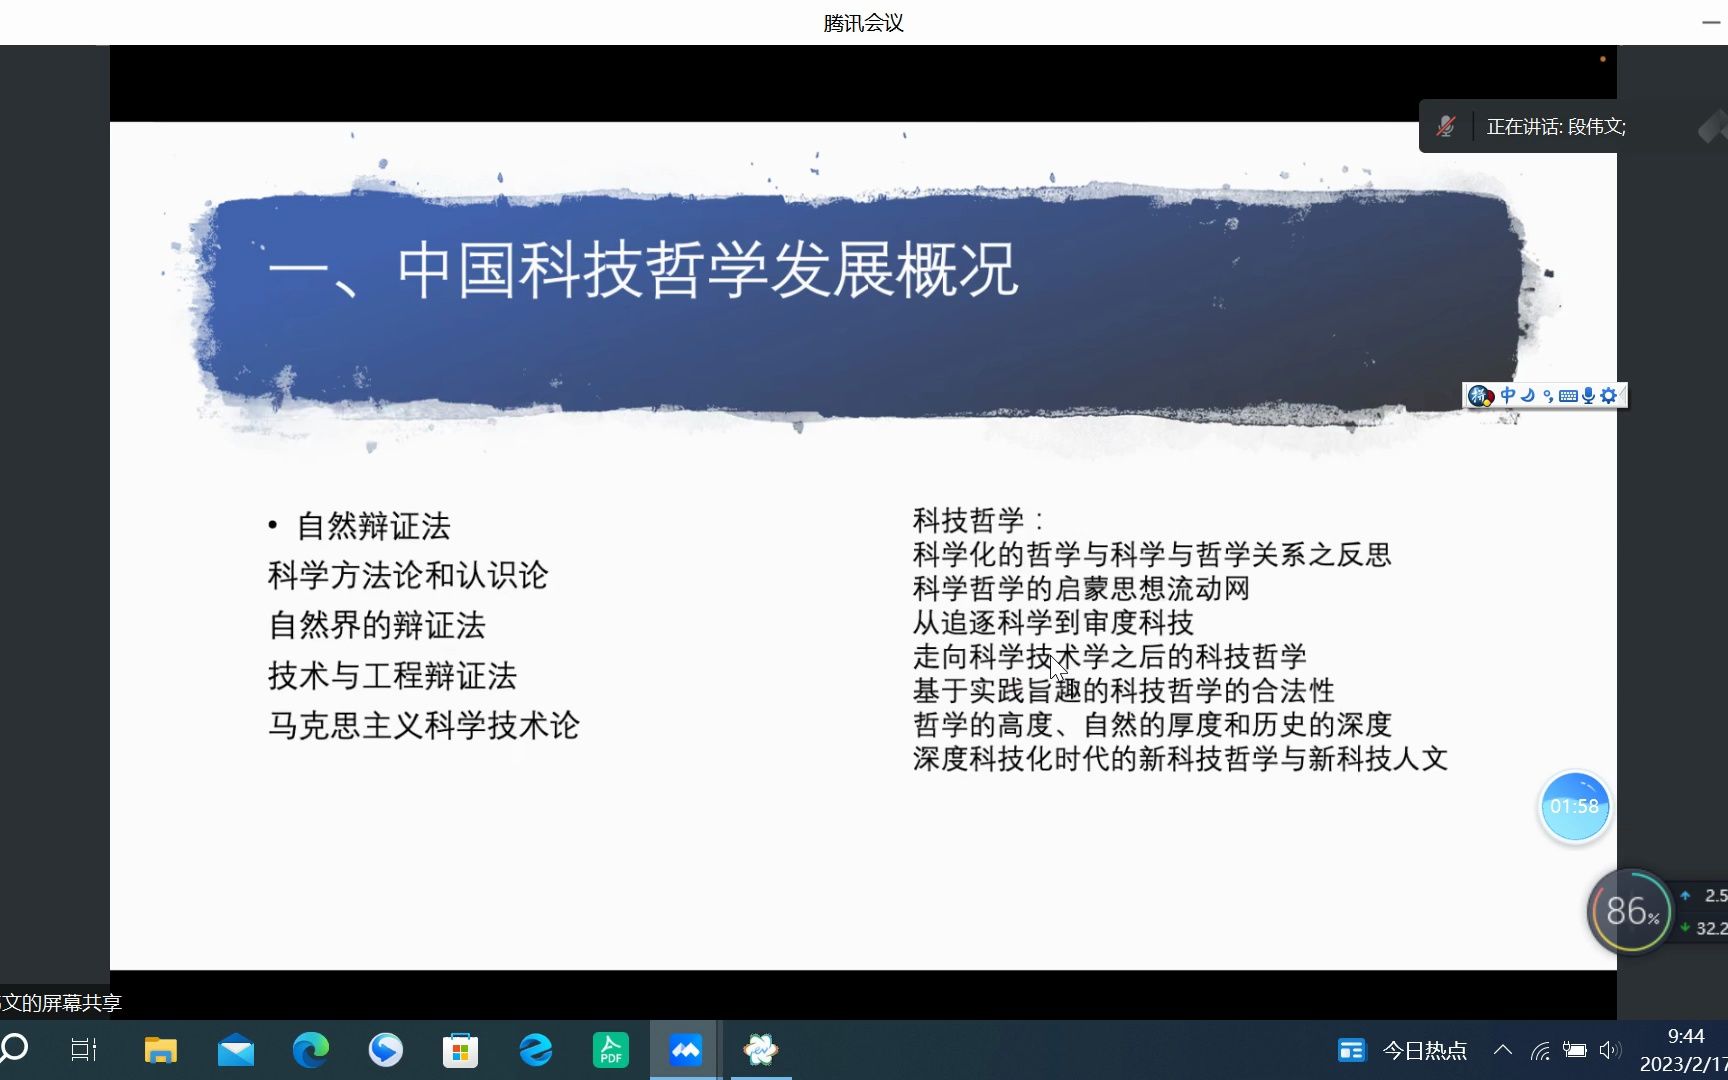Switch to Tencent Meeting taskbar icon
Image resolution: width=1728 pixels, height=1080 pixels.
click(x=686, y=1050)
